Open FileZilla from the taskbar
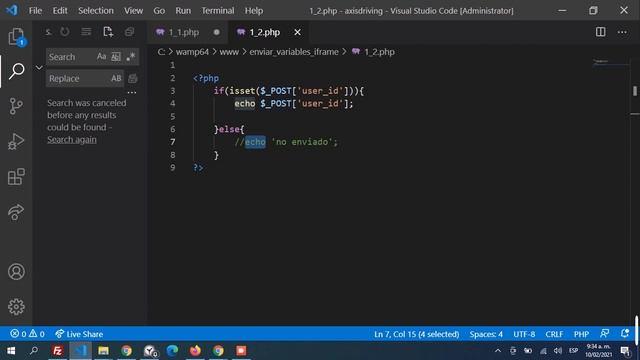 click(58, 351)
